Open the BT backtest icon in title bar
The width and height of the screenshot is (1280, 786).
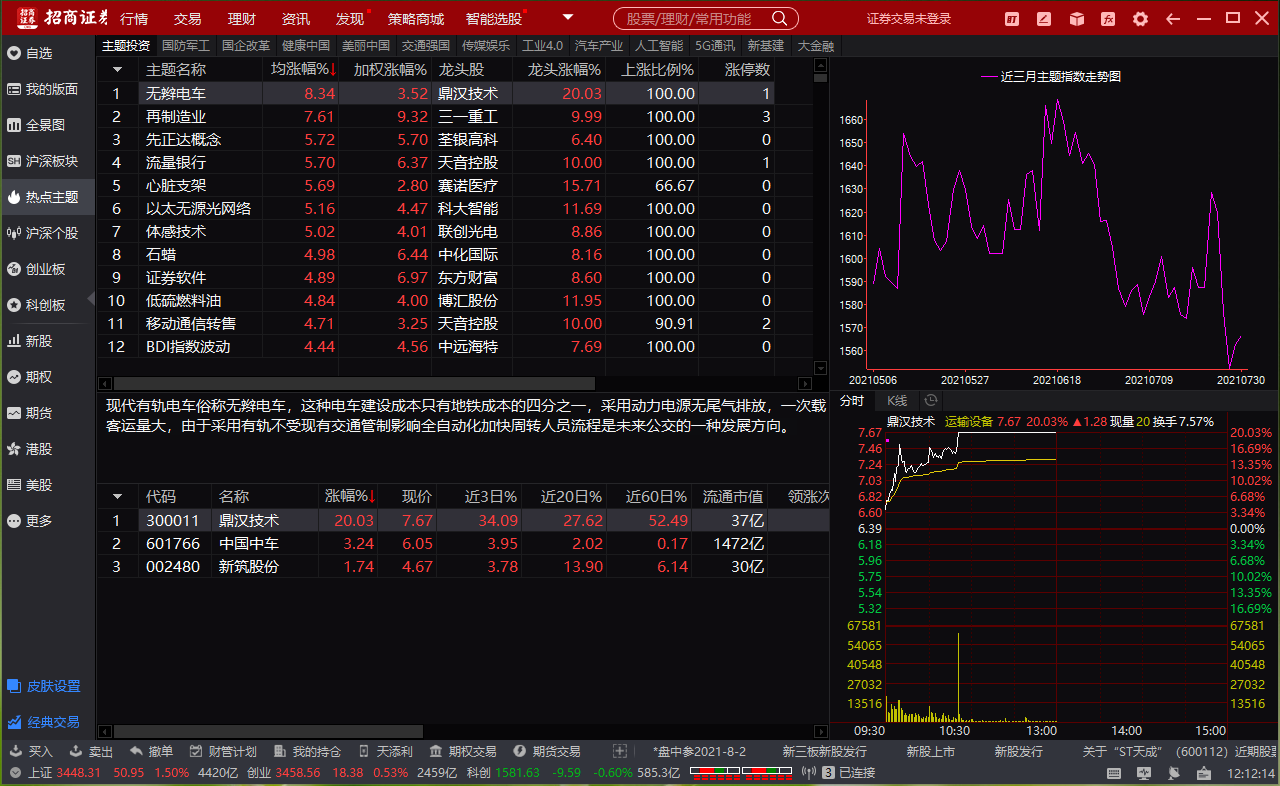coord(1012,19)
